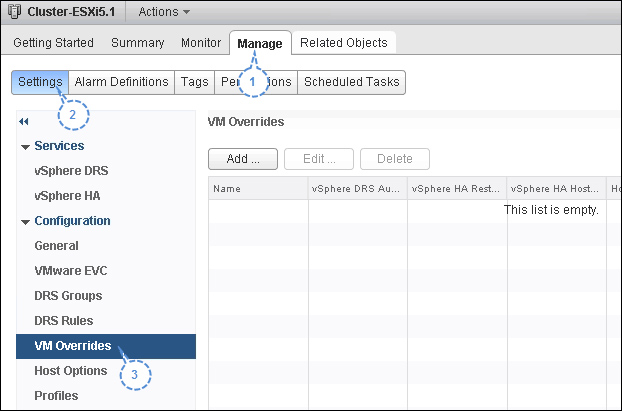Click the 'This list is empty.' message

coord(551,209)
